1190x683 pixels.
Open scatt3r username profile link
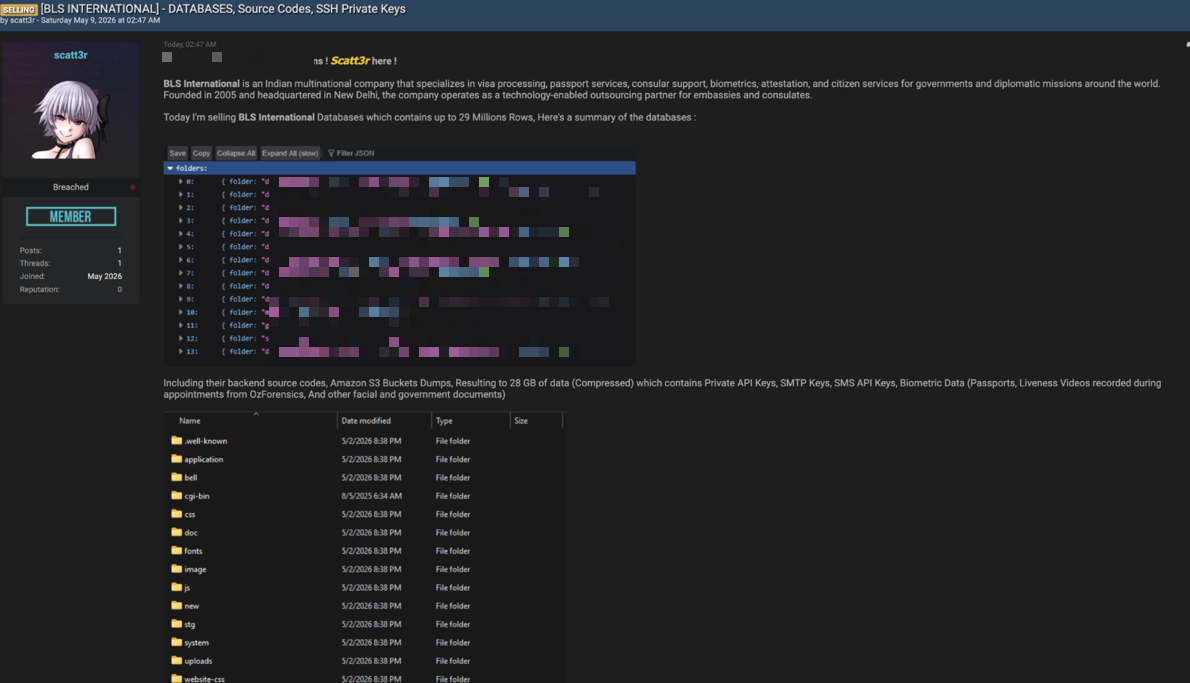tap(71, 55)
